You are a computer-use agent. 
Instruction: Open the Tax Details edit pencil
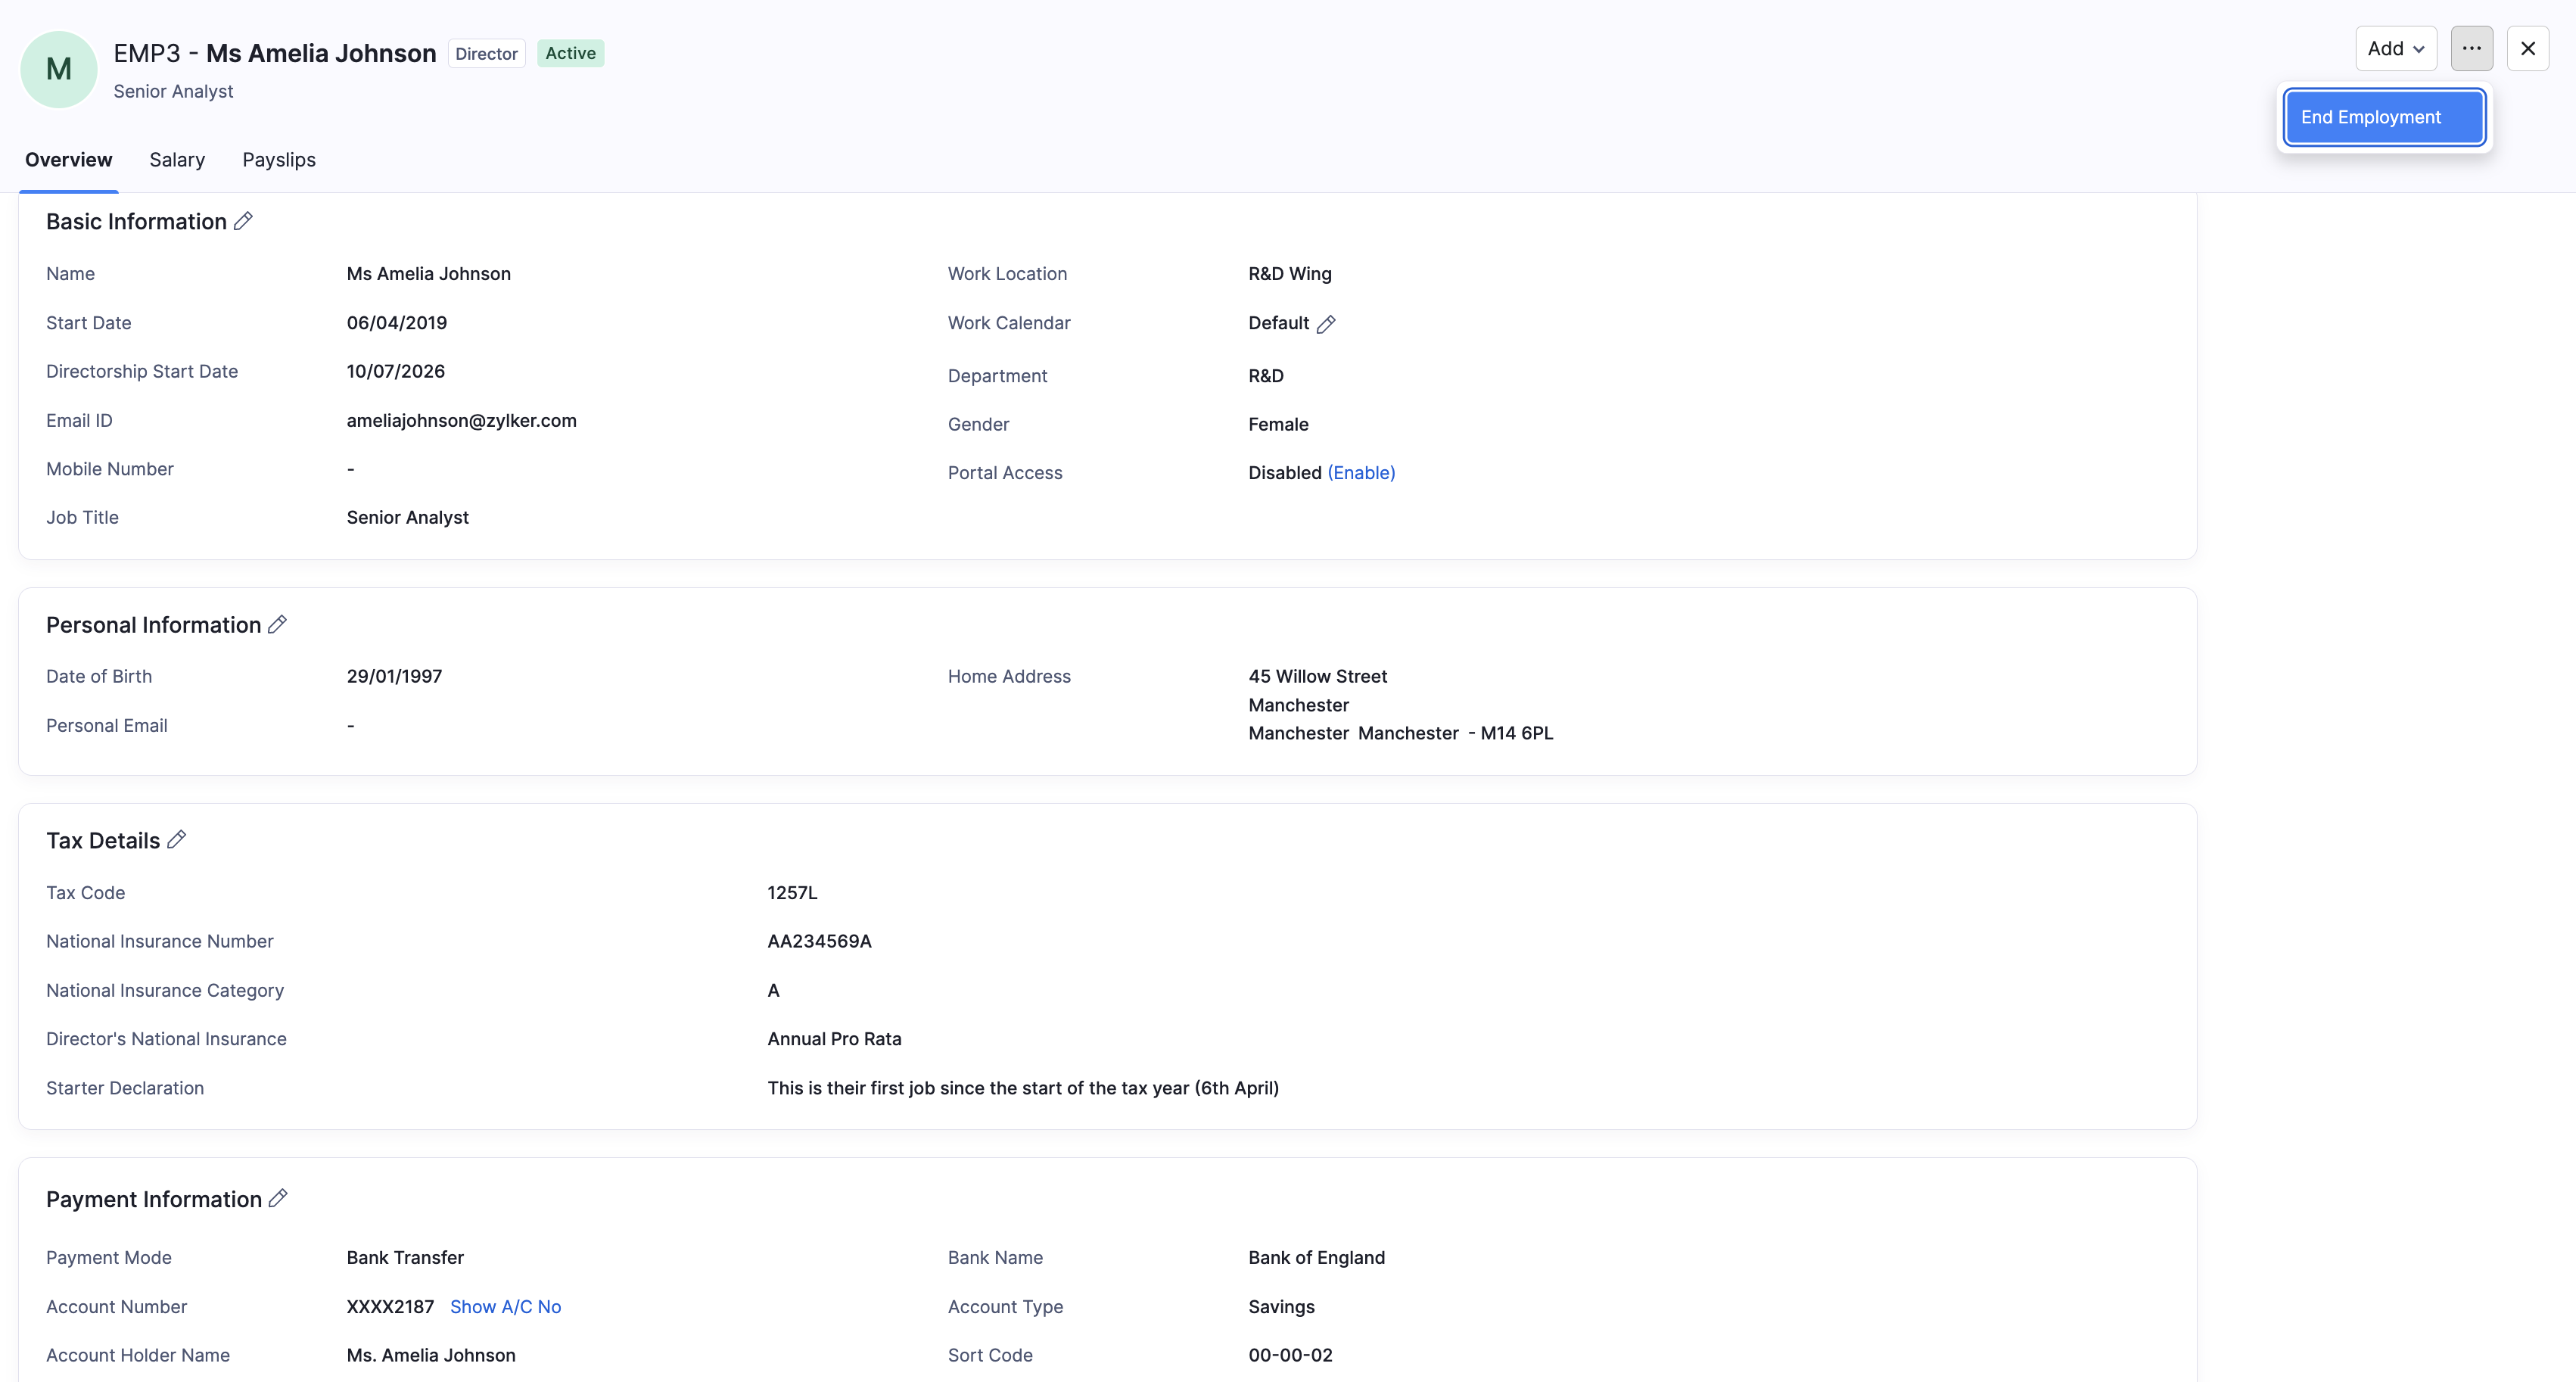(x=177, y=840)
